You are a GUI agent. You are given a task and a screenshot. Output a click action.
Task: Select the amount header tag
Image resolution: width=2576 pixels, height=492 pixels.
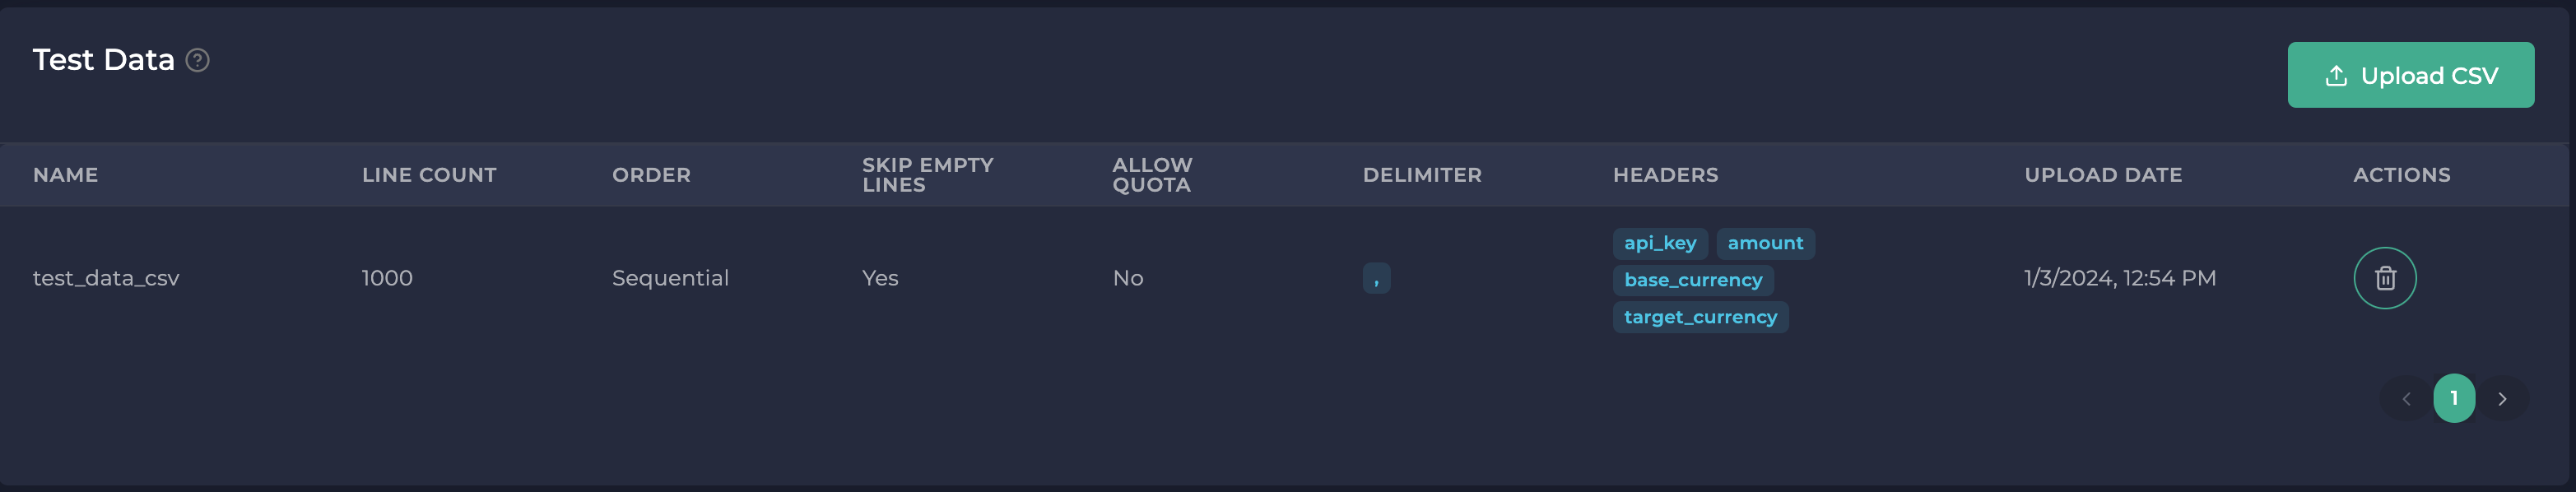pos(1766,243)
